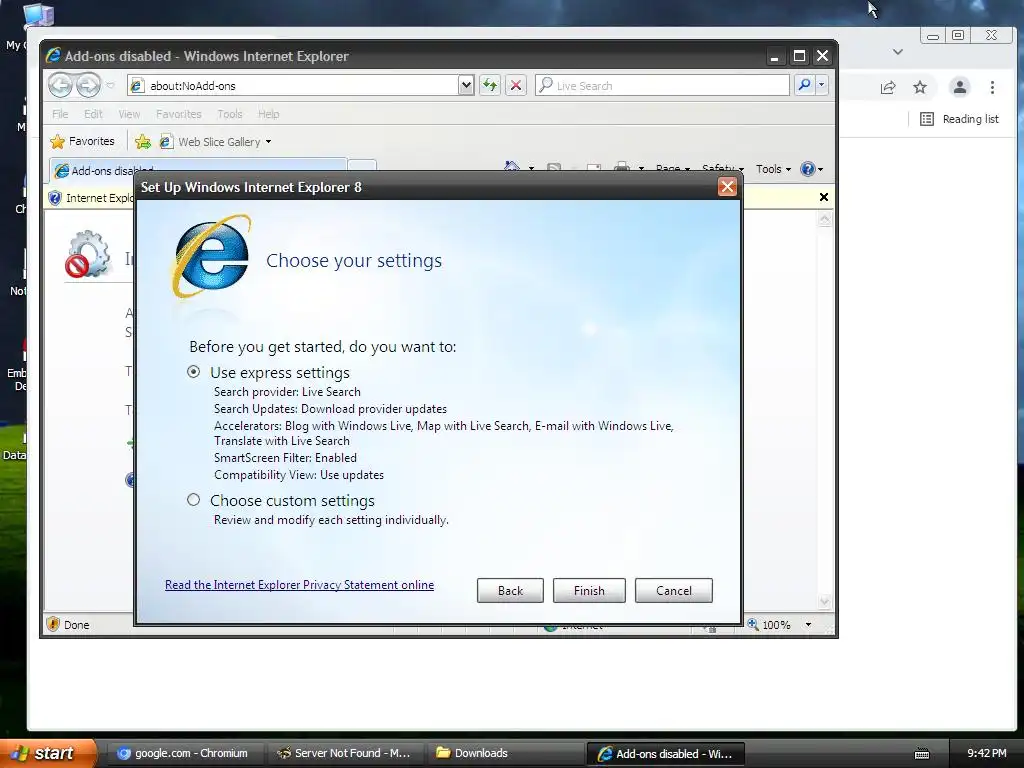This screenshot has width=1024, height=768.
Task: Open the File menu in IE
Action: [60, 114]
